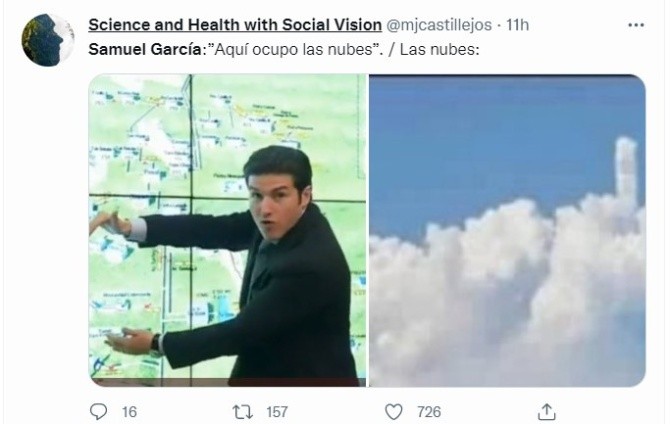Click the reply count 16

(128, 411)
